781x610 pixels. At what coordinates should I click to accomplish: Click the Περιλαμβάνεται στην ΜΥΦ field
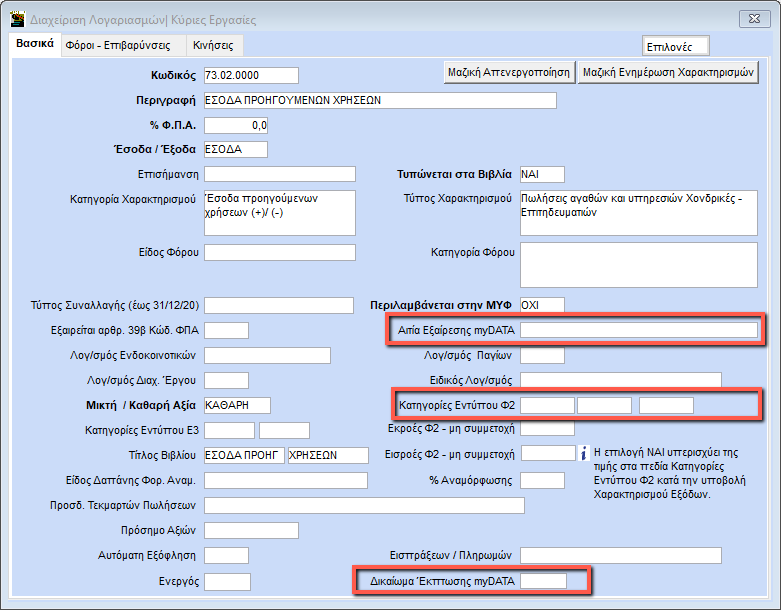(541, 304)
